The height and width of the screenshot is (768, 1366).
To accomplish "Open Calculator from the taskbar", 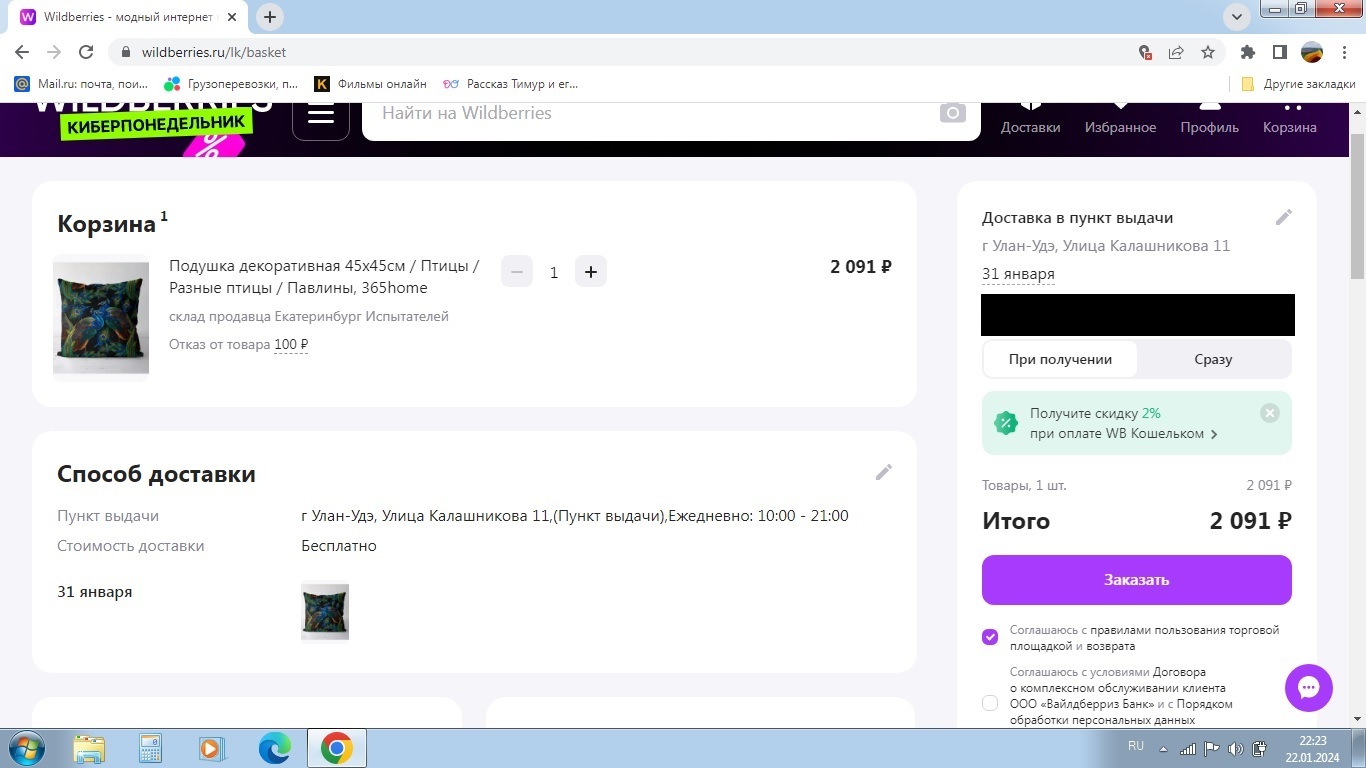I will point(150,748).
